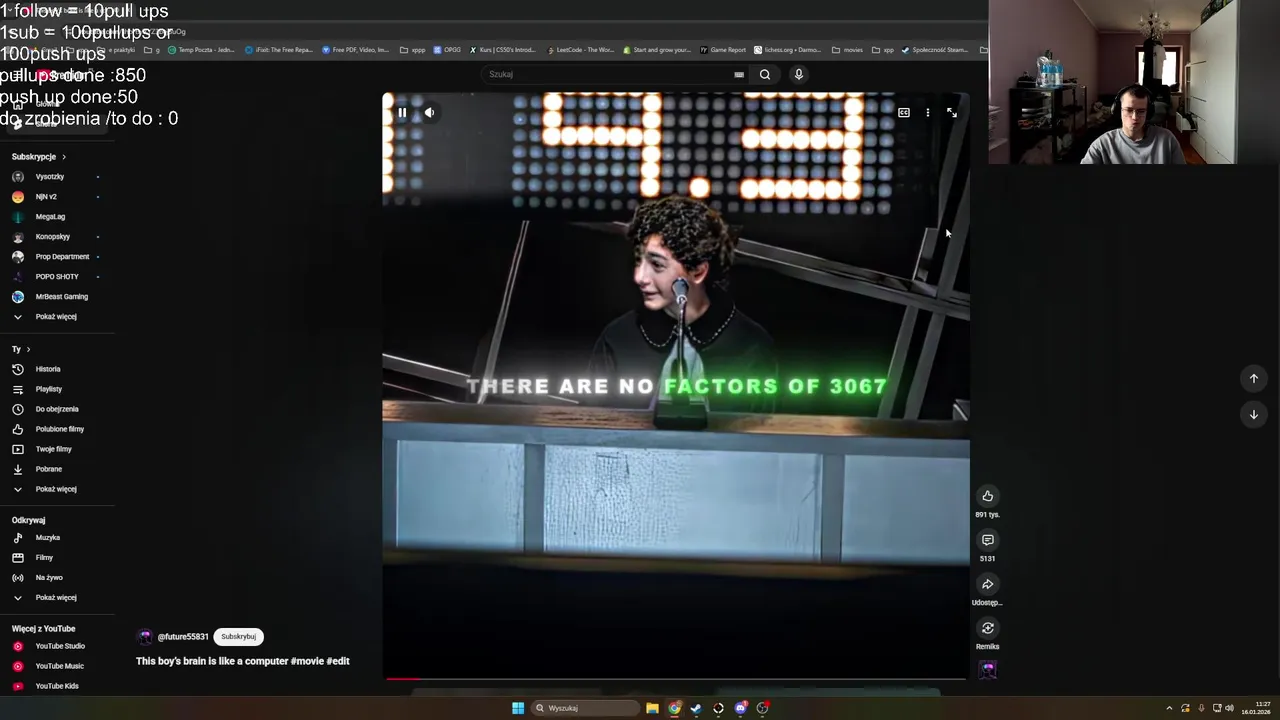This screenshot has height=720, width=1280.
Task: Open YouTube Kids
Action: tap(56, 686)
